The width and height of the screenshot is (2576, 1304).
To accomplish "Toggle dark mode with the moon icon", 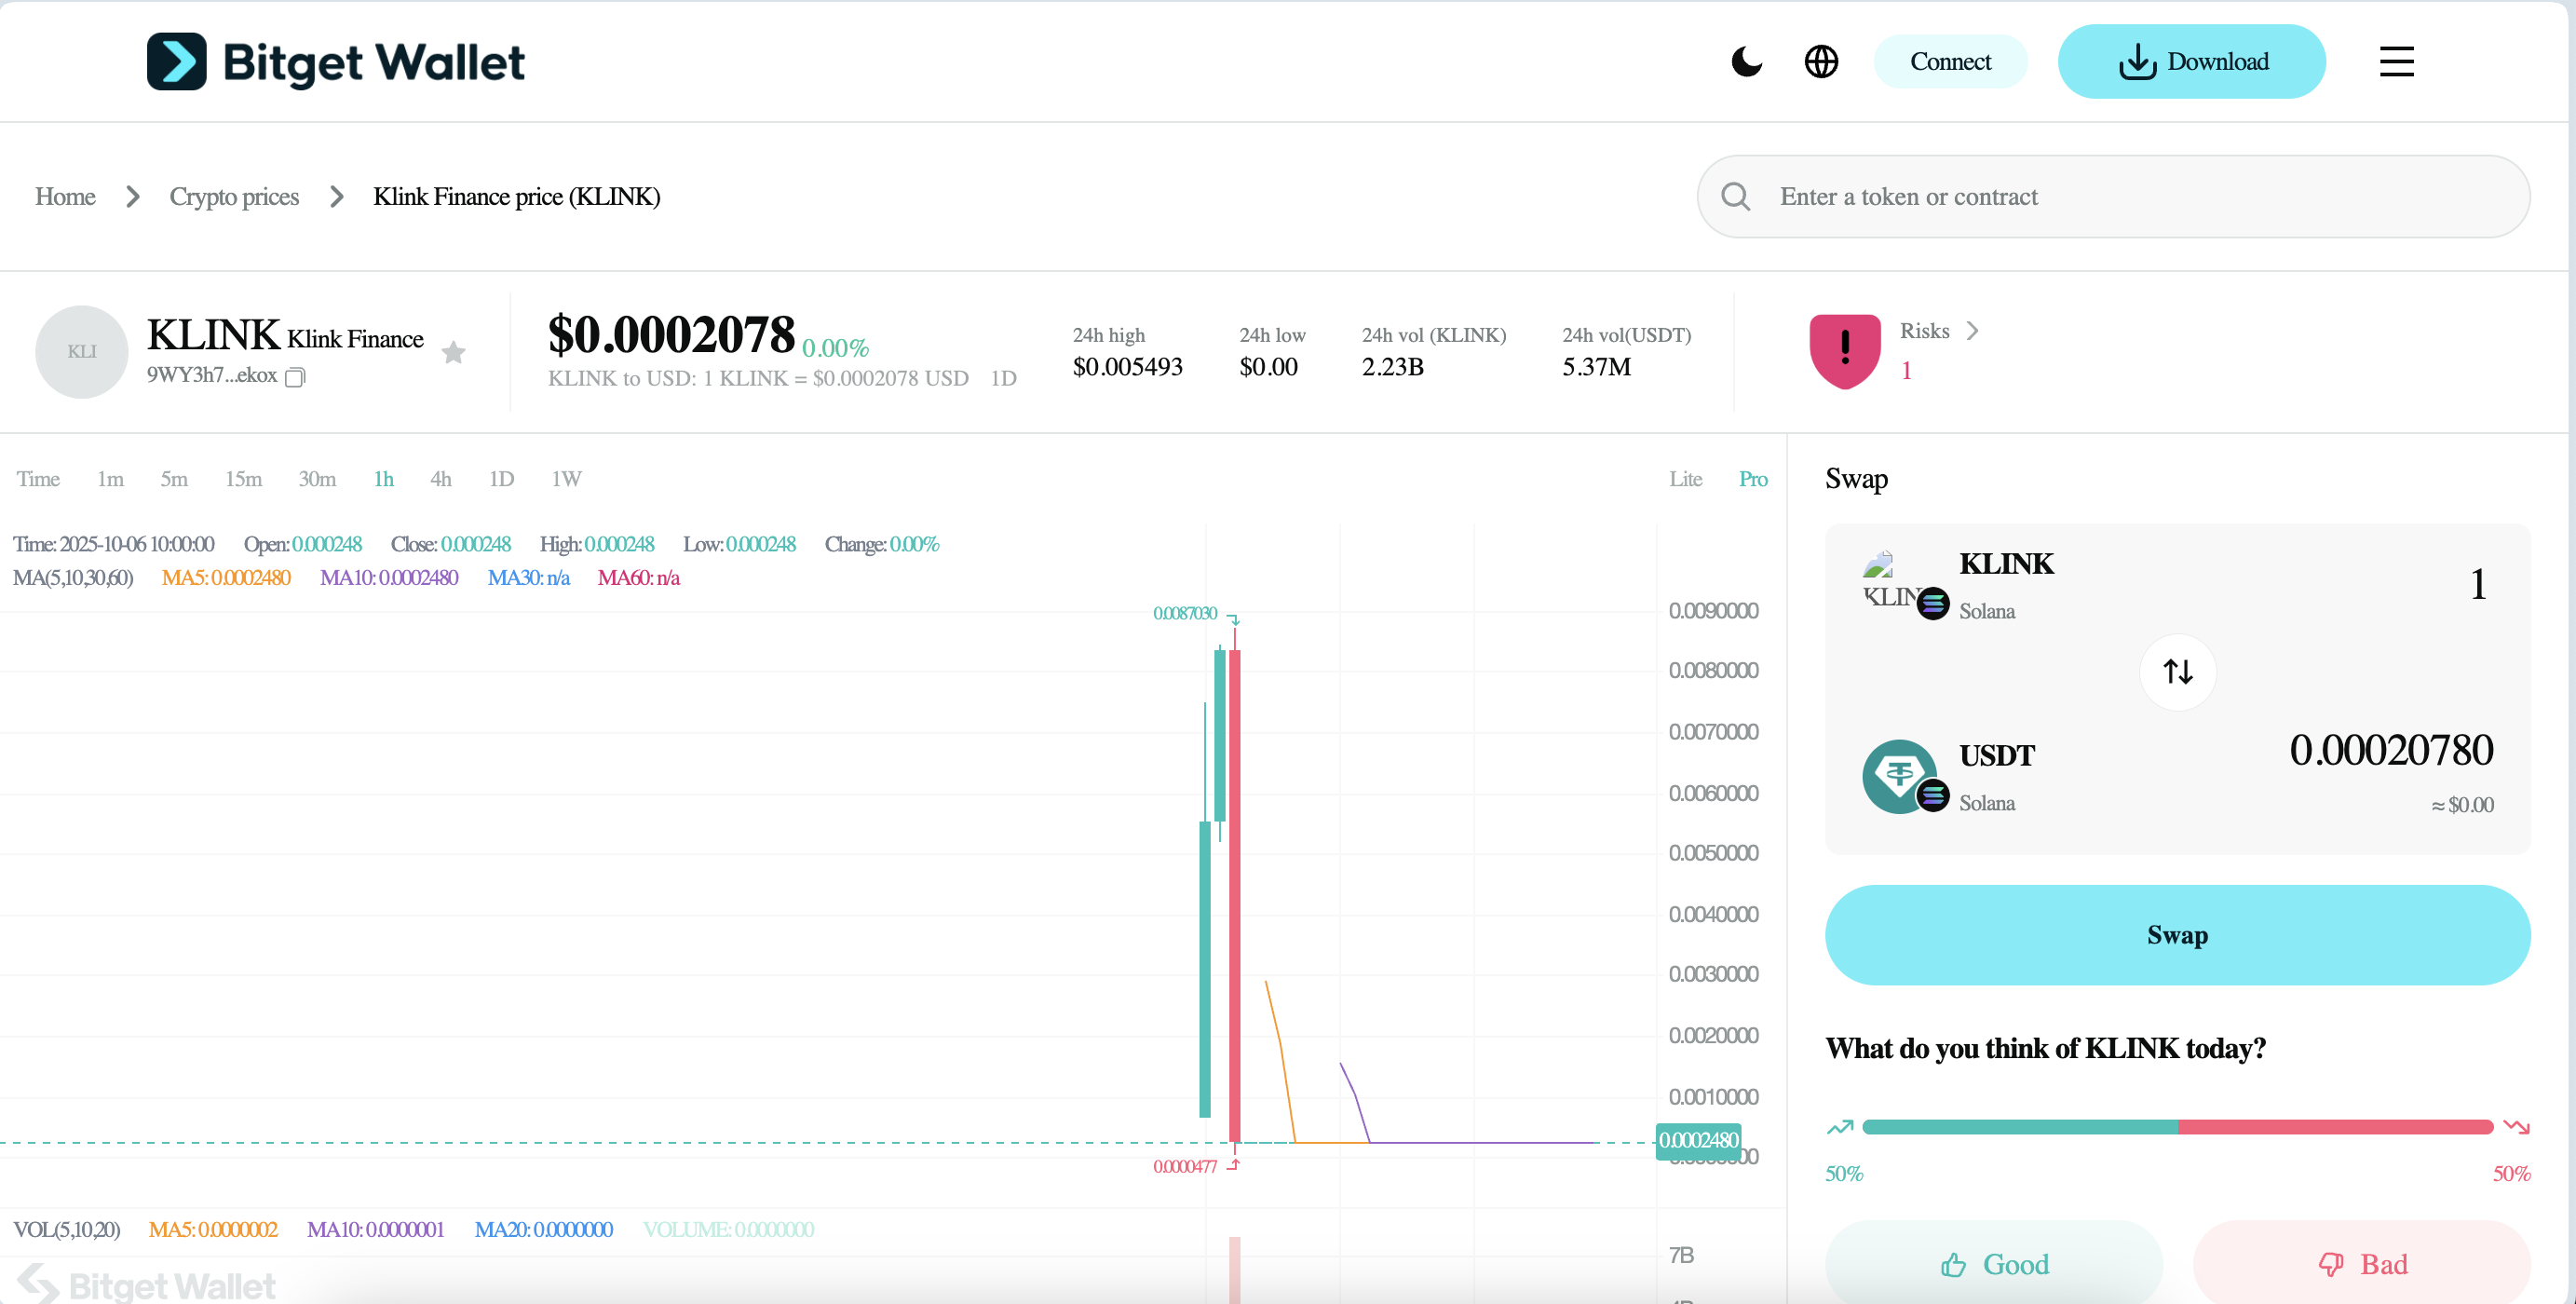I will tap(1746, 62).
